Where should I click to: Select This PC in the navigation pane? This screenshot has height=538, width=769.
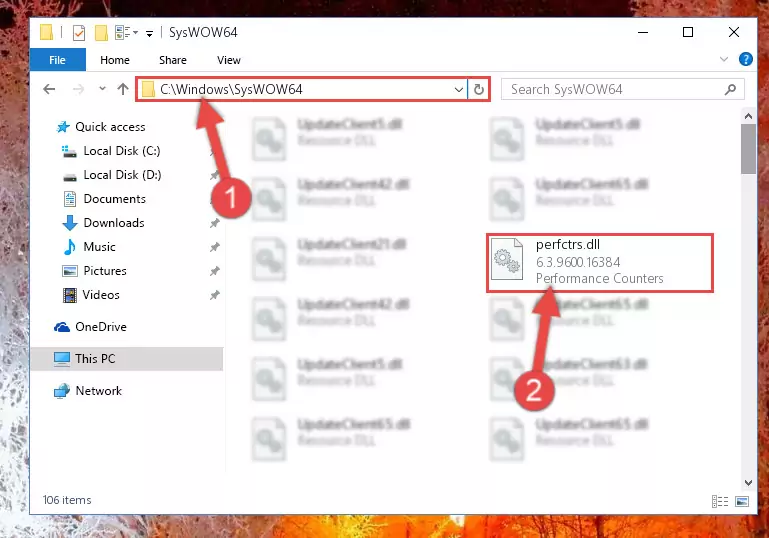coord(127,359)
